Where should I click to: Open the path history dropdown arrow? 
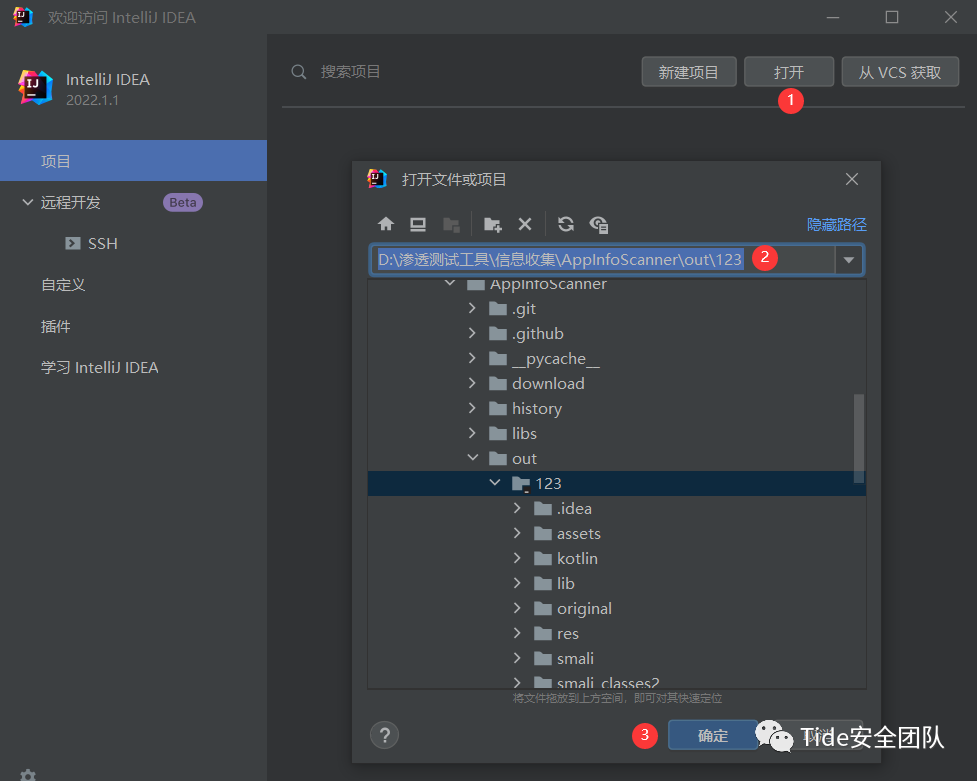849,260
